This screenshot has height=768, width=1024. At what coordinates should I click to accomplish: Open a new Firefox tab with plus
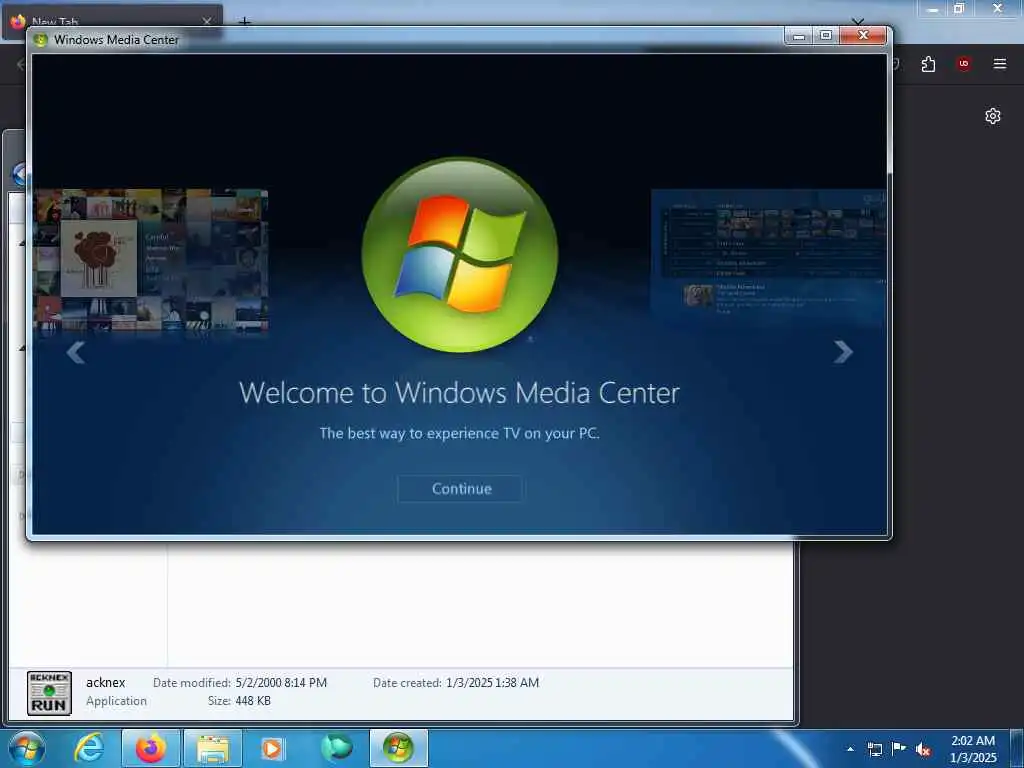[x=244, y=22]
